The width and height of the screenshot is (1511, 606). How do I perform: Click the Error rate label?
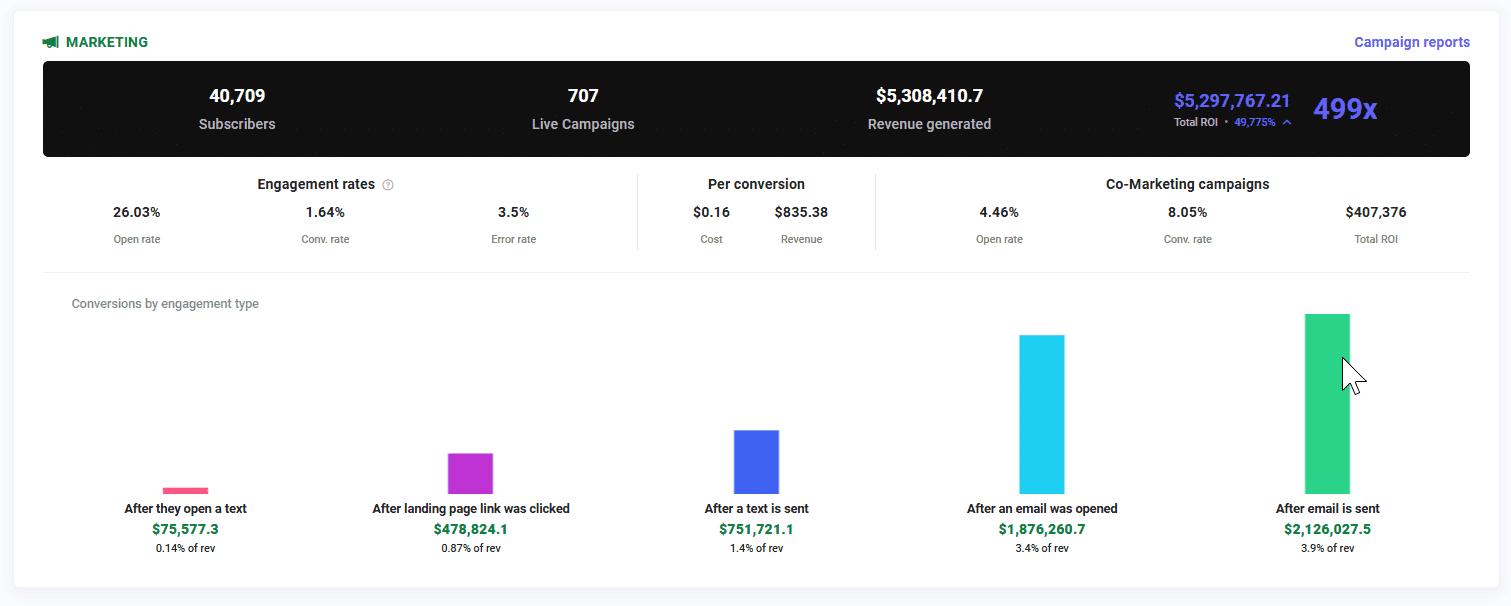click(513, 240)
